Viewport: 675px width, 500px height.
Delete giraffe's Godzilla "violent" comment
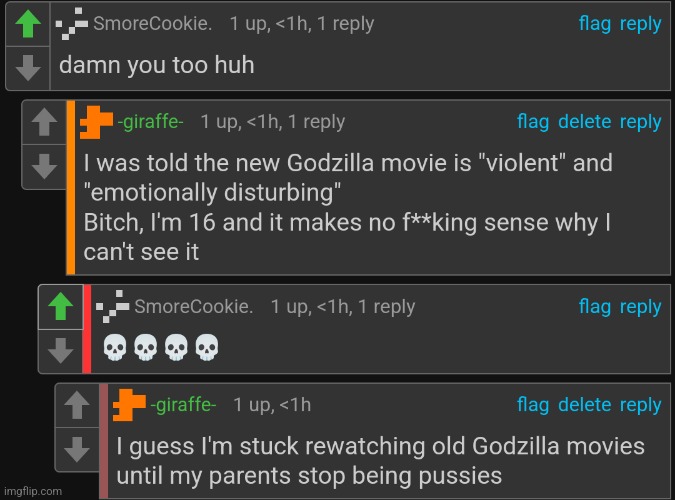584,122
